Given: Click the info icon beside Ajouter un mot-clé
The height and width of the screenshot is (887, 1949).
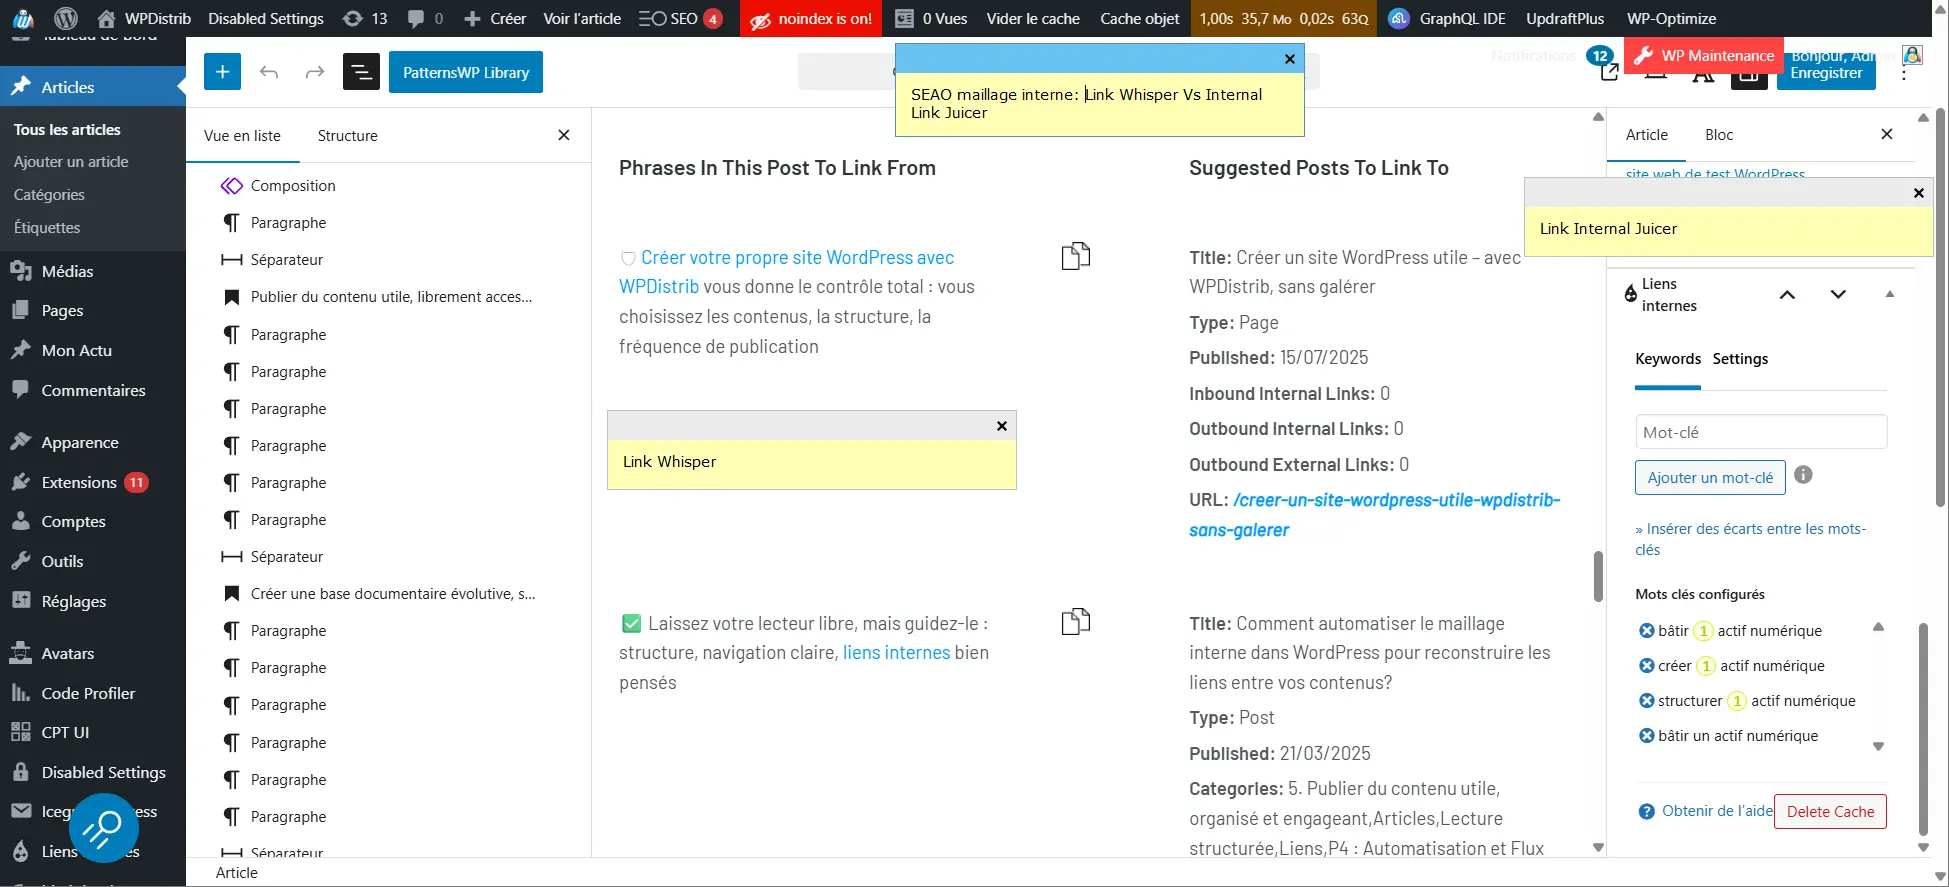Looking at the screenshot, I should [1803, 475].
